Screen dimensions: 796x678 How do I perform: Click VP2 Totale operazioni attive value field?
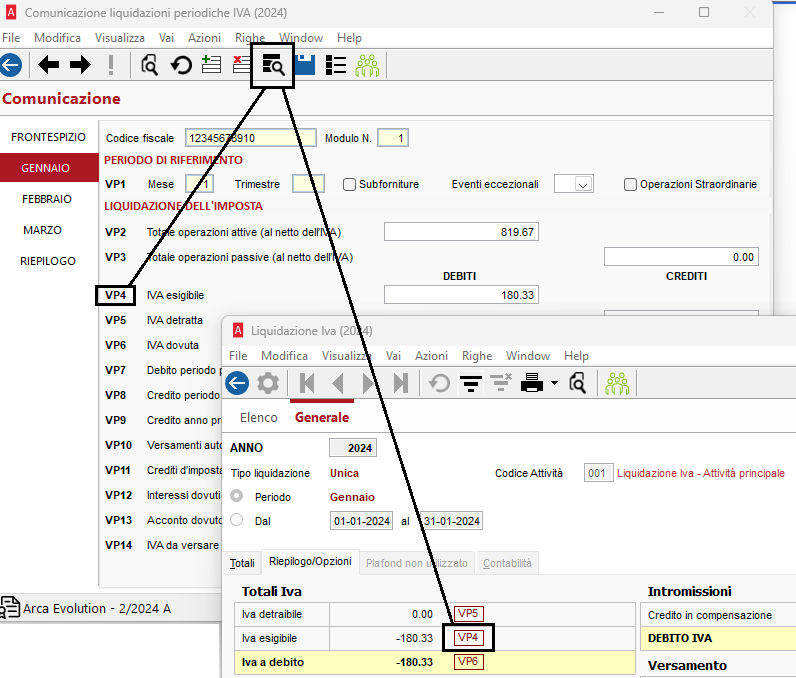461,232
